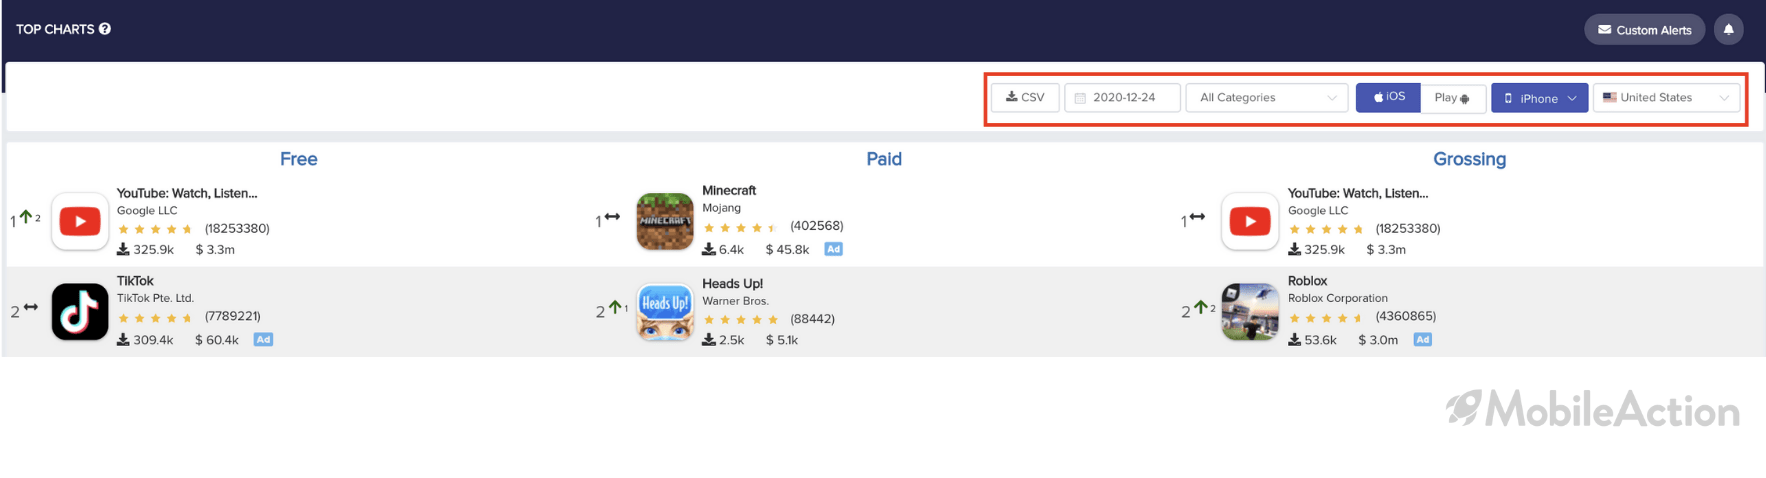The width and height of the screenshot is (1766, 478).
Task: Open the Minecraft app title
Action: (x=729, y=190)
